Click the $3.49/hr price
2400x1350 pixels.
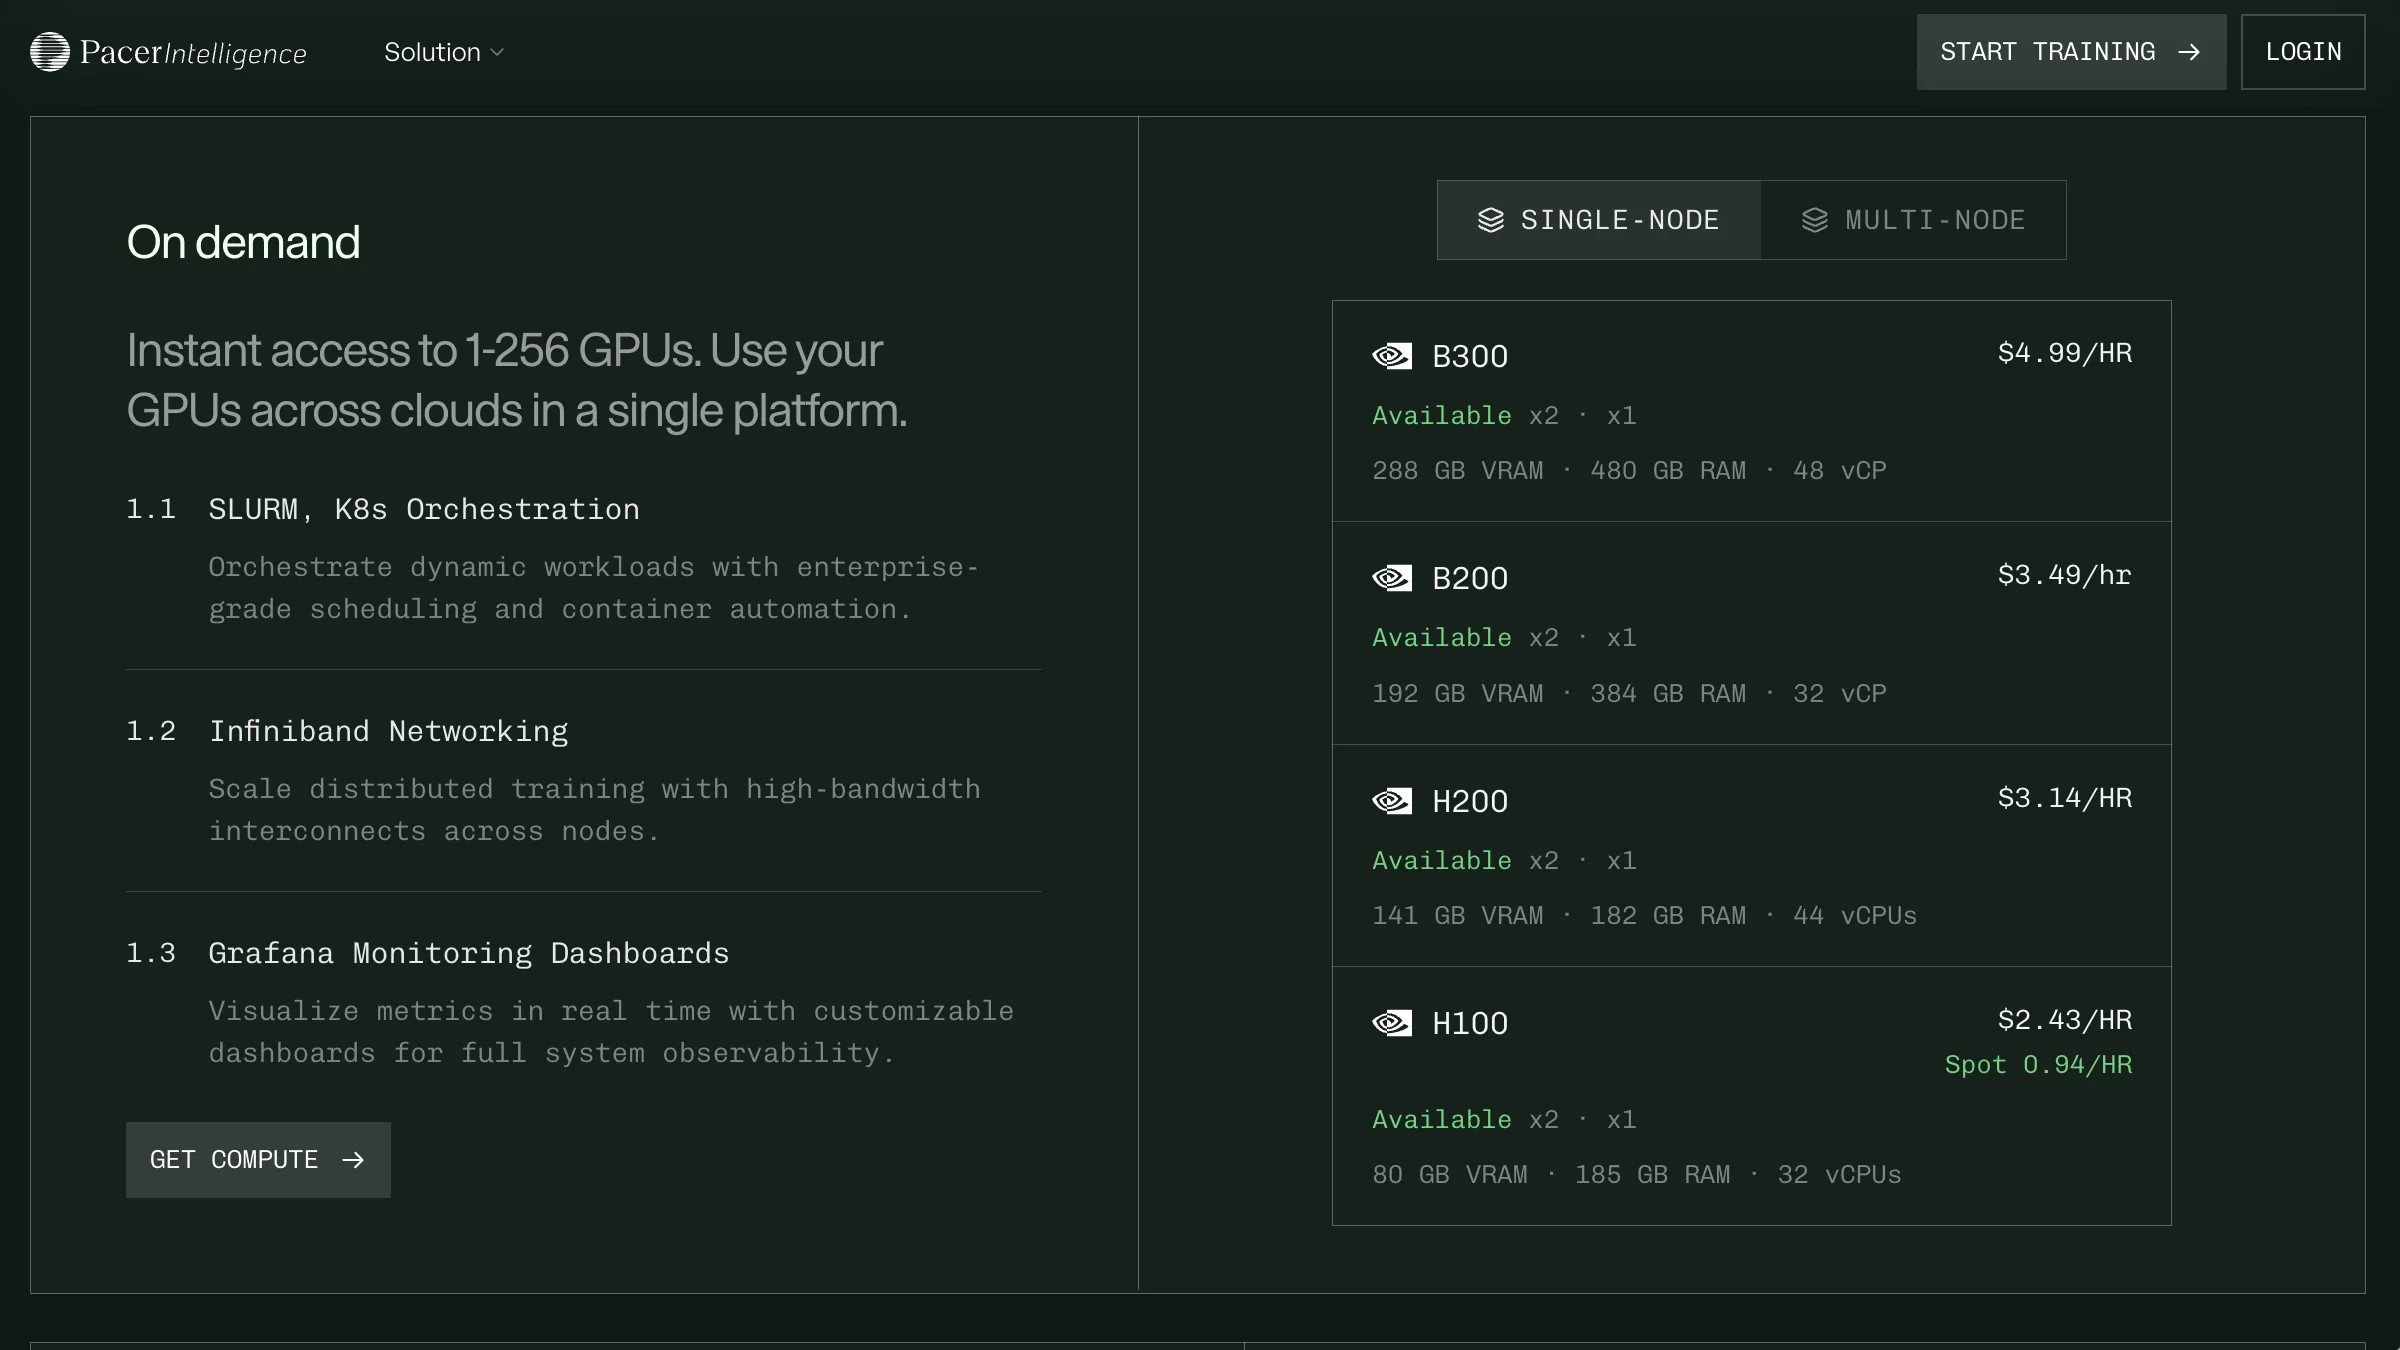pos(2065,575)
